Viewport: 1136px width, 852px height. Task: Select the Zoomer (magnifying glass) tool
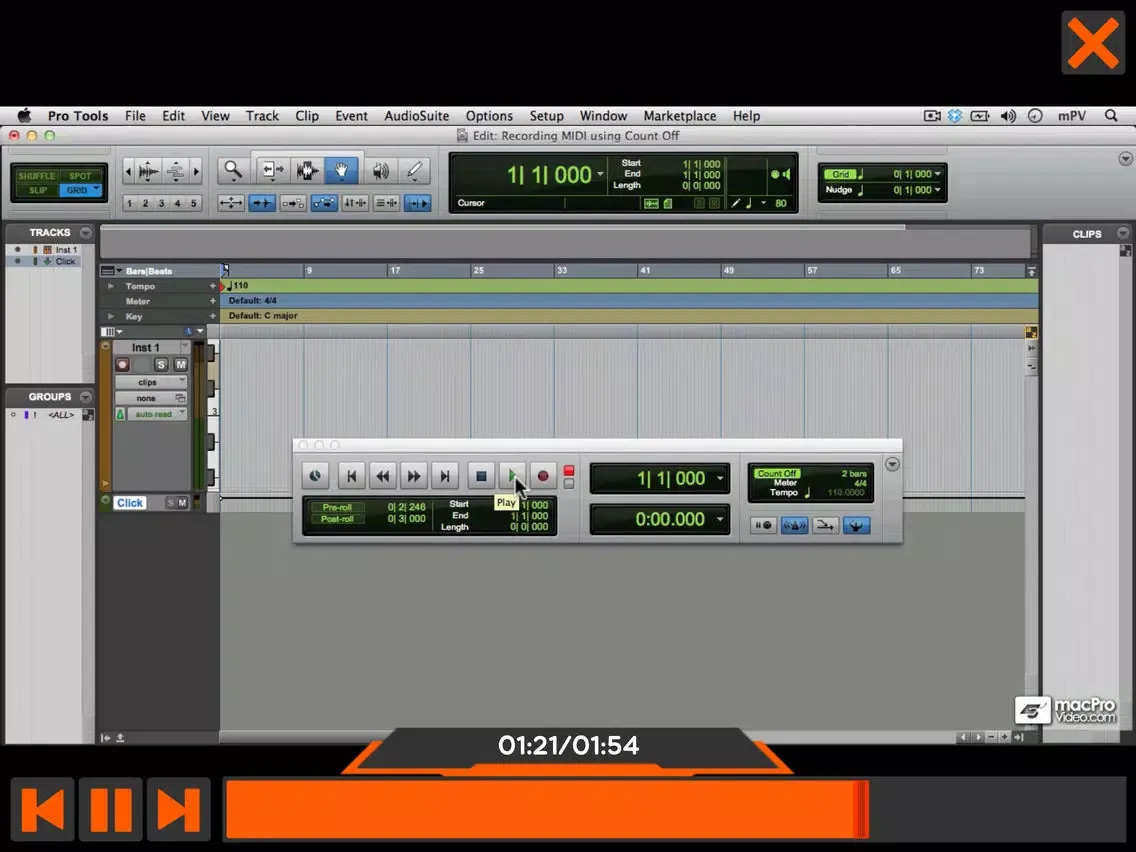tap(233, 171)
